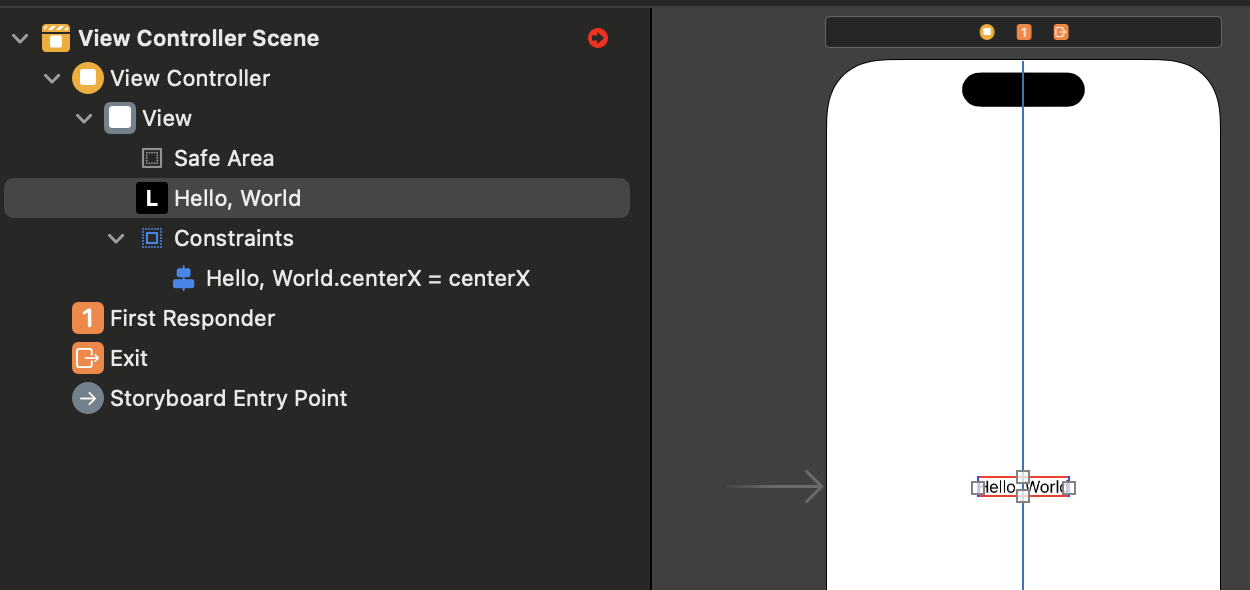The image size is (1250, 590).
Task: Click the Safe Area dashed-square icon
Action: click(x=152, y=158)
